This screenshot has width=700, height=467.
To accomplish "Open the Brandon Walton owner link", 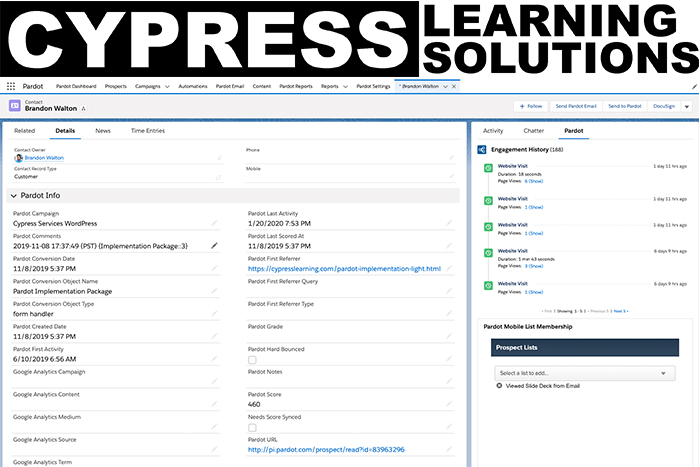I will 44,158.
